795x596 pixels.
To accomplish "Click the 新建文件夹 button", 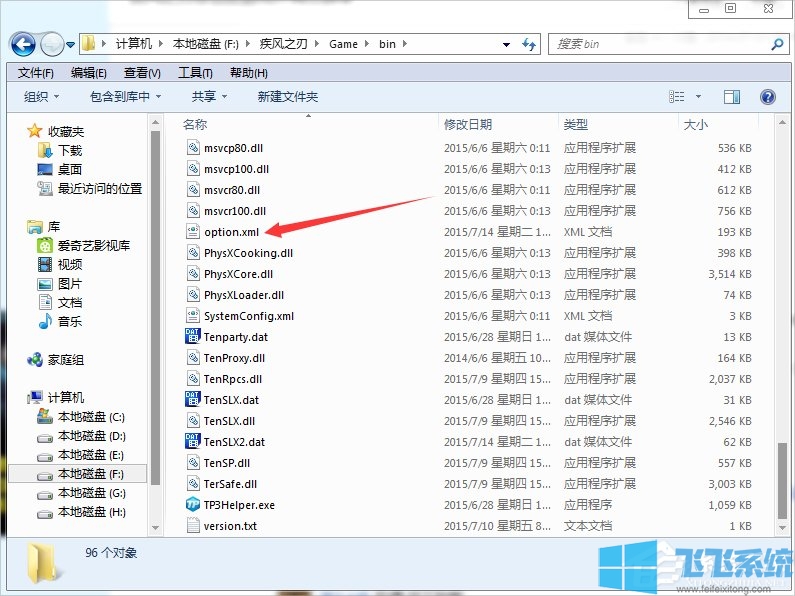I will [x=287, y=97].
